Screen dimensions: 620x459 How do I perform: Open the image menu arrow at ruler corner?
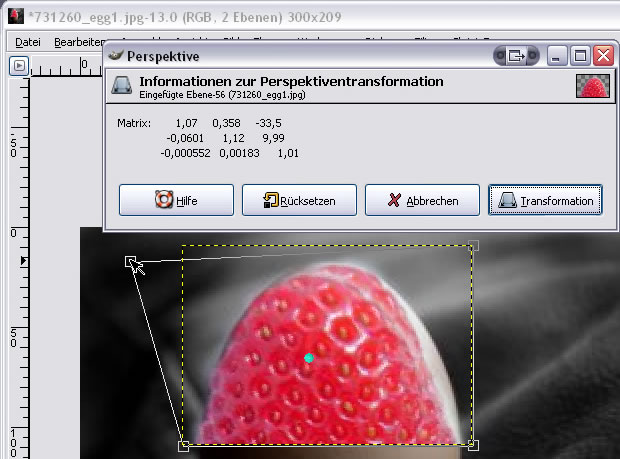click(x=17, y=66)
